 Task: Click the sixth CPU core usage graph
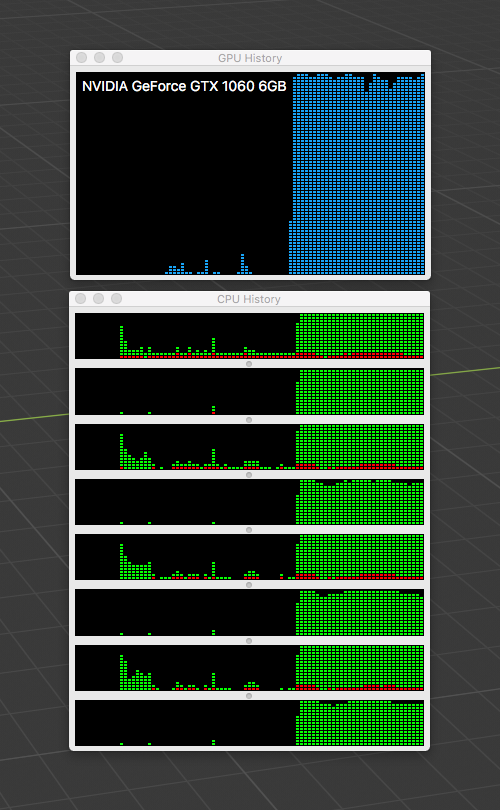click(249, 613)
